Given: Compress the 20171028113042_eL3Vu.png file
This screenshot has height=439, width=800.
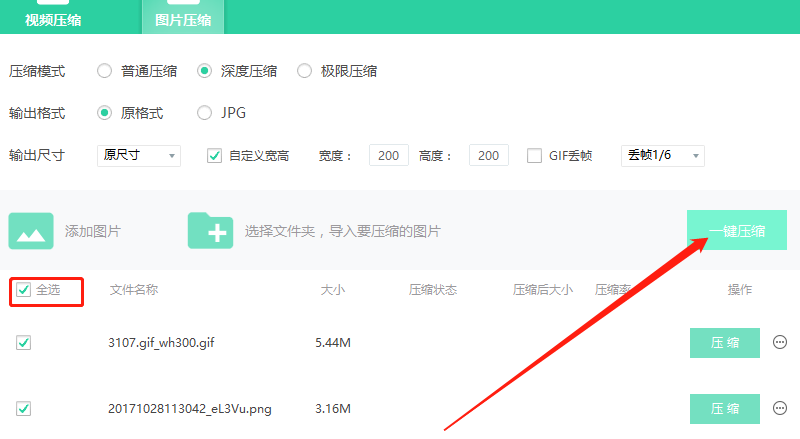Looking at the screenshot, I should click(x=724, y=409).
